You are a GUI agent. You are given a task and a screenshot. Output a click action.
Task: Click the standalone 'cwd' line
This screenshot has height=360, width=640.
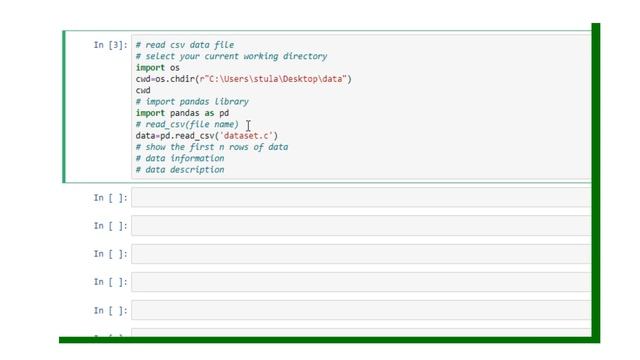(143, 90)
